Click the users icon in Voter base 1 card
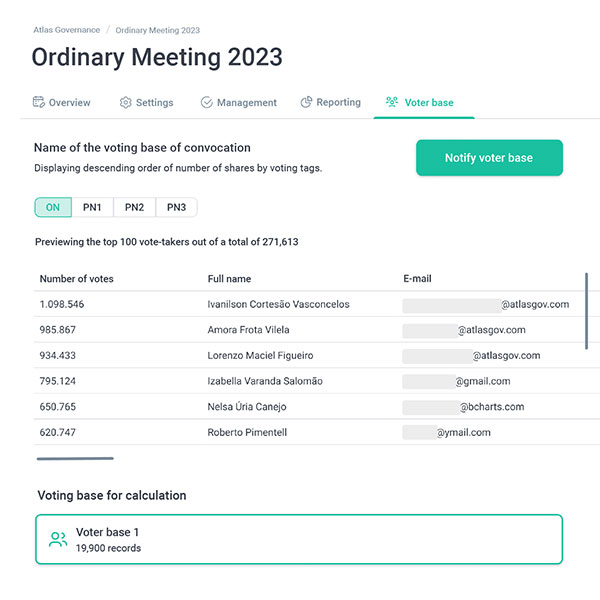 tap(58, 540)
